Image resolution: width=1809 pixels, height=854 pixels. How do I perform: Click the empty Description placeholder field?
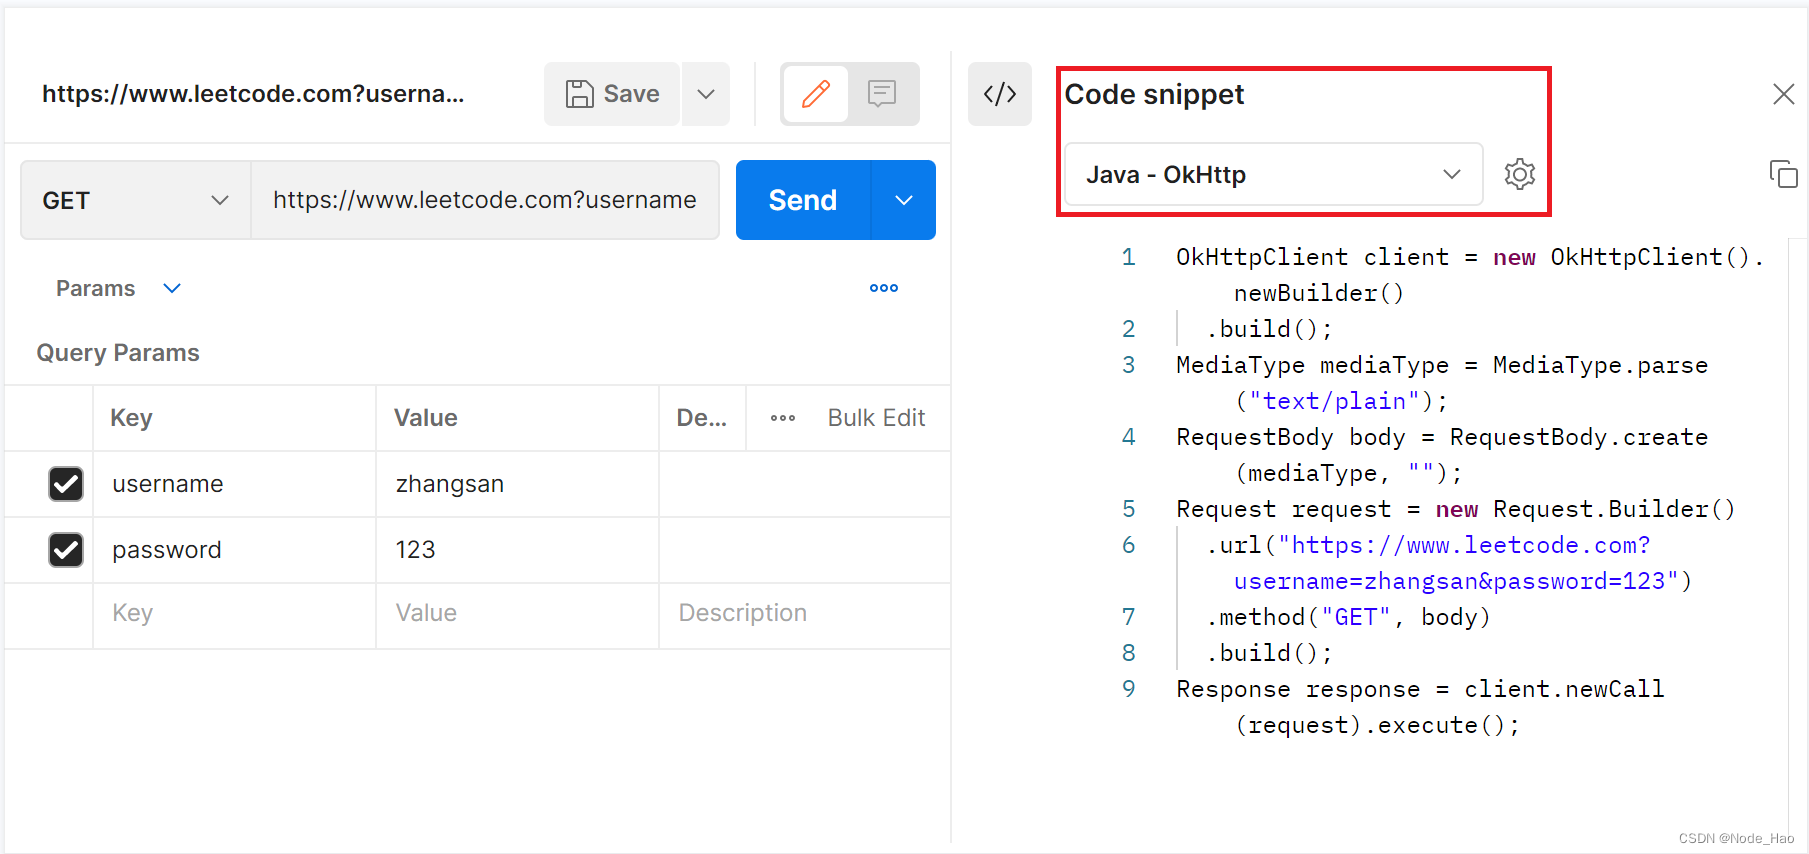click(x=804, y=613)
